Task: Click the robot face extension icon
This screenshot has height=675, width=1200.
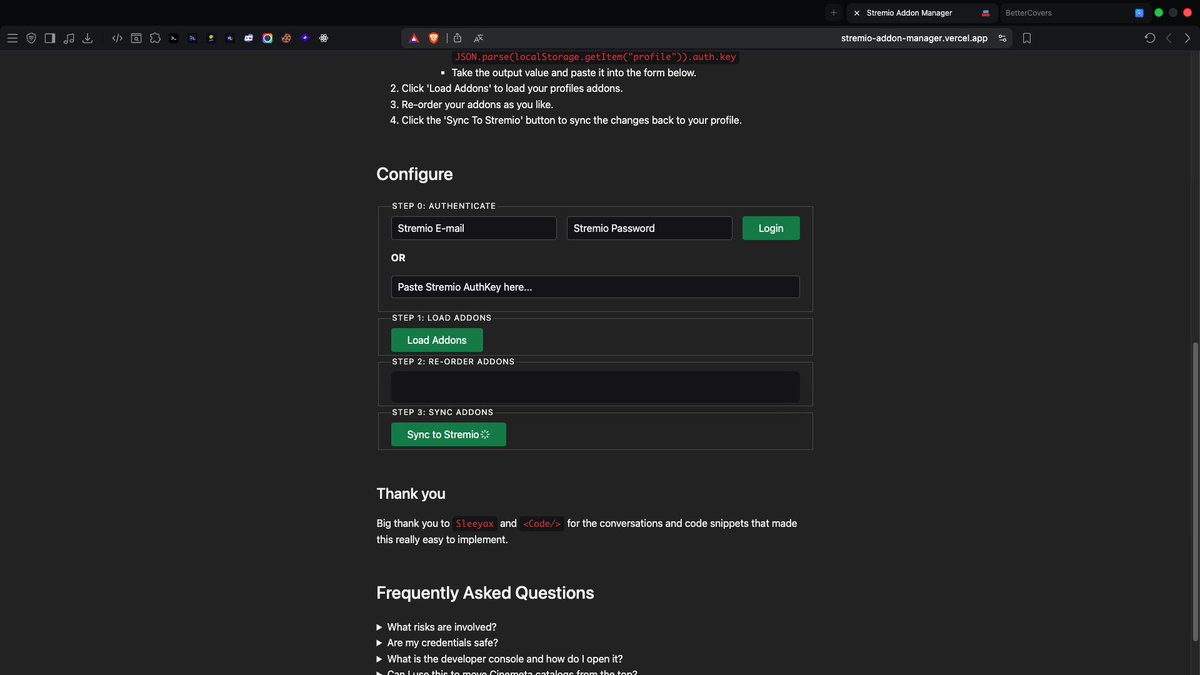Action: pos(249,38)
